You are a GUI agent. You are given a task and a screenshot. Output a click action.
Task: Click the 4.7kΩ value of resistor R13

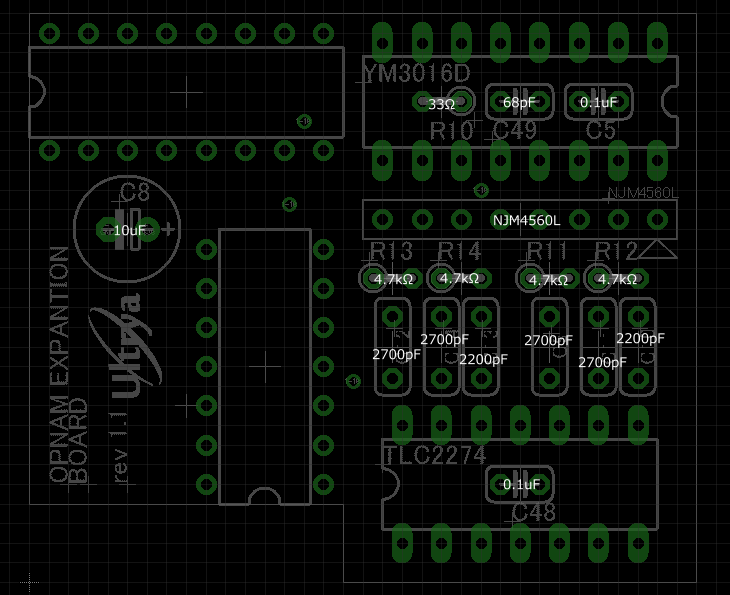pos(393,279)
